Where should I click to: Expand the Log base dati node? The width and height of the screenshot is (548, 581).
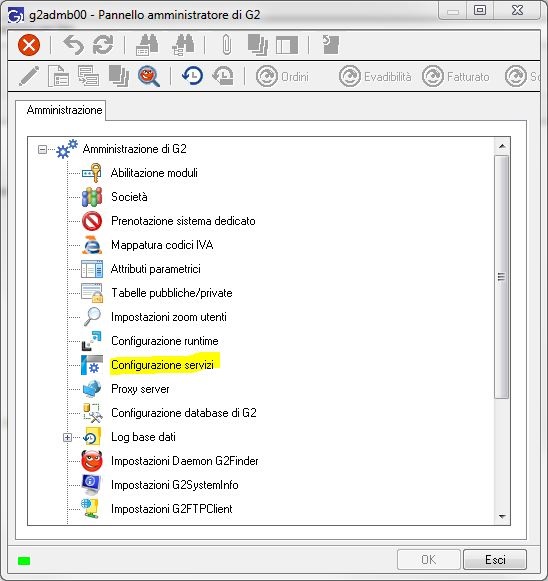tap(67, 438)
